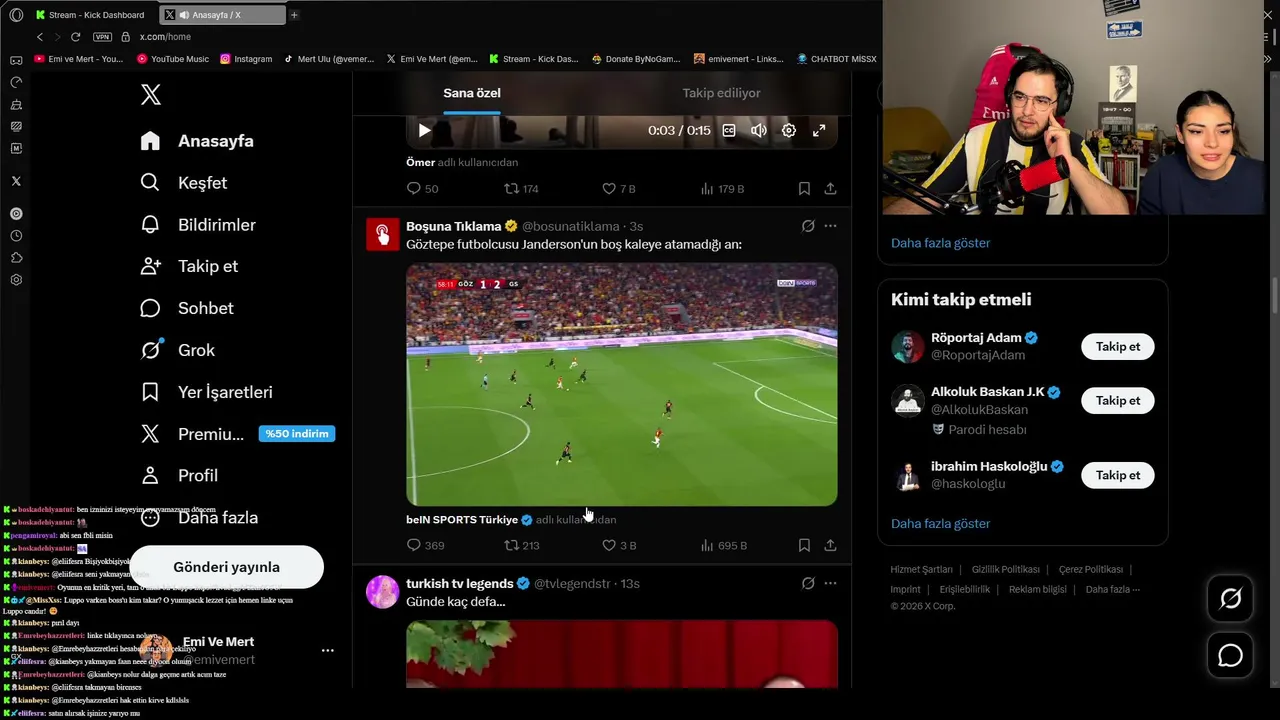Open Grok explain on Boşuna Tıklama post
1280x720 pixels.
coord(808,226)
